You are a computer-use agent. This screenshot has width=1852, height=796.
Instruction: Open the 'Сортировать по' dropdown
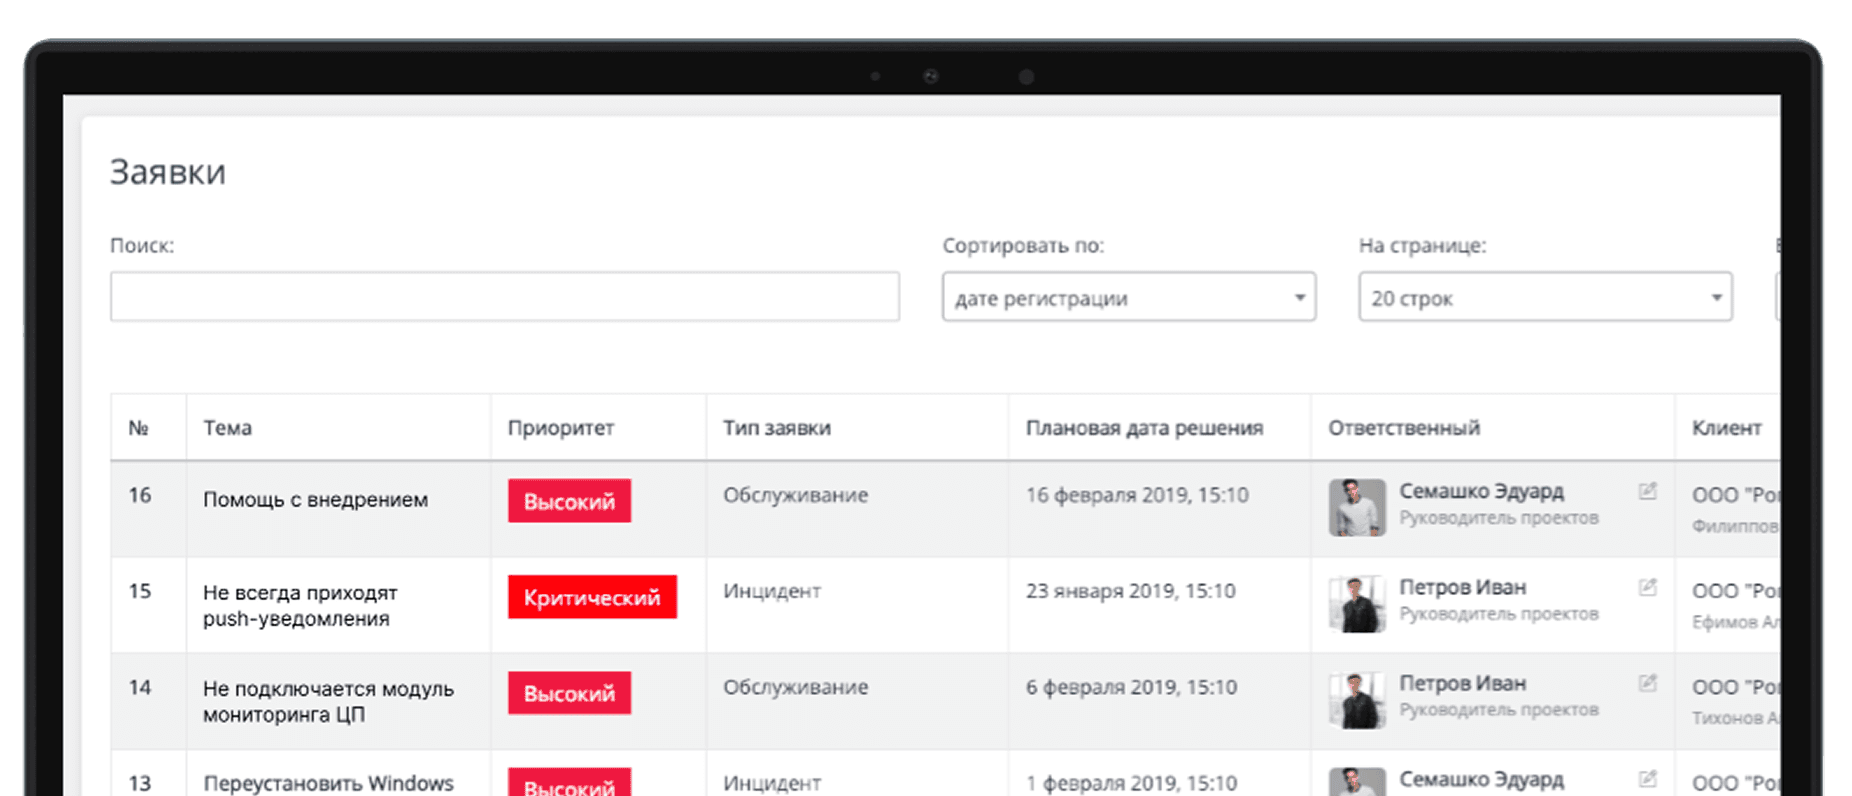pos(1128,297)
